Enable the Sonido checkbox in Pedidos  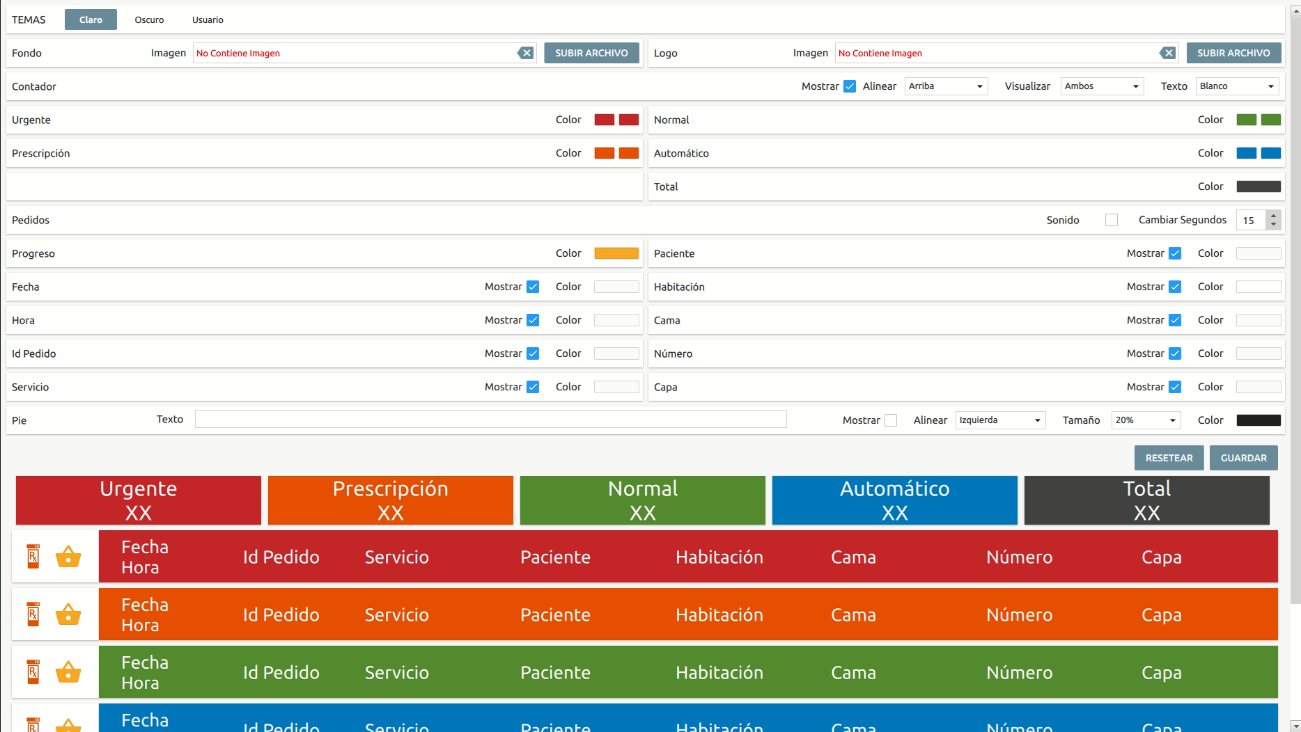click(x=1110, y=219)
